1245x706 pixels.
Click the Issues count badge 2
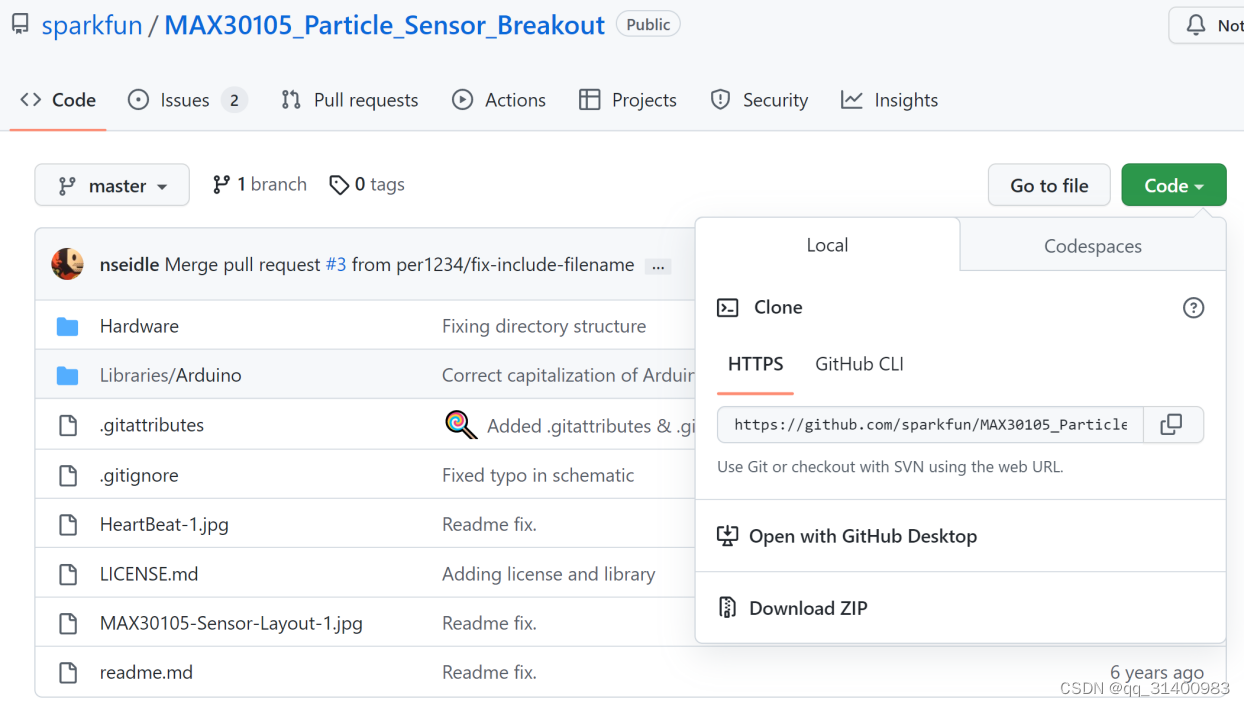click(x=234, y=100)
